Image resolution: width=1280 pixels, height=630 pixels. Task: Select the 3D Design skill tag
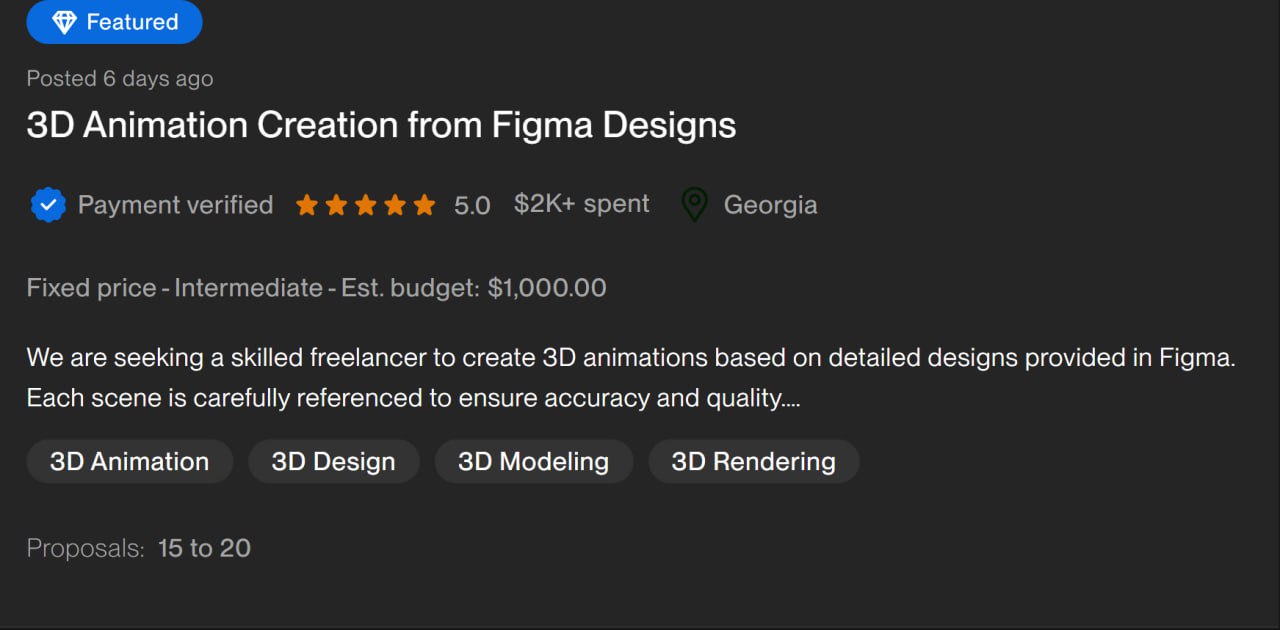[x=333, y=462]
